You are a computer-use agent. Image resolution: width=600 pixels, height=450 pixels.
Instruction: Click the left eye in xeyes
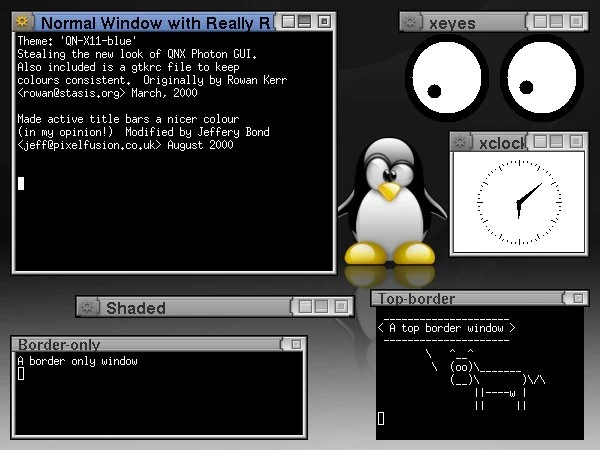coord(446,77)
